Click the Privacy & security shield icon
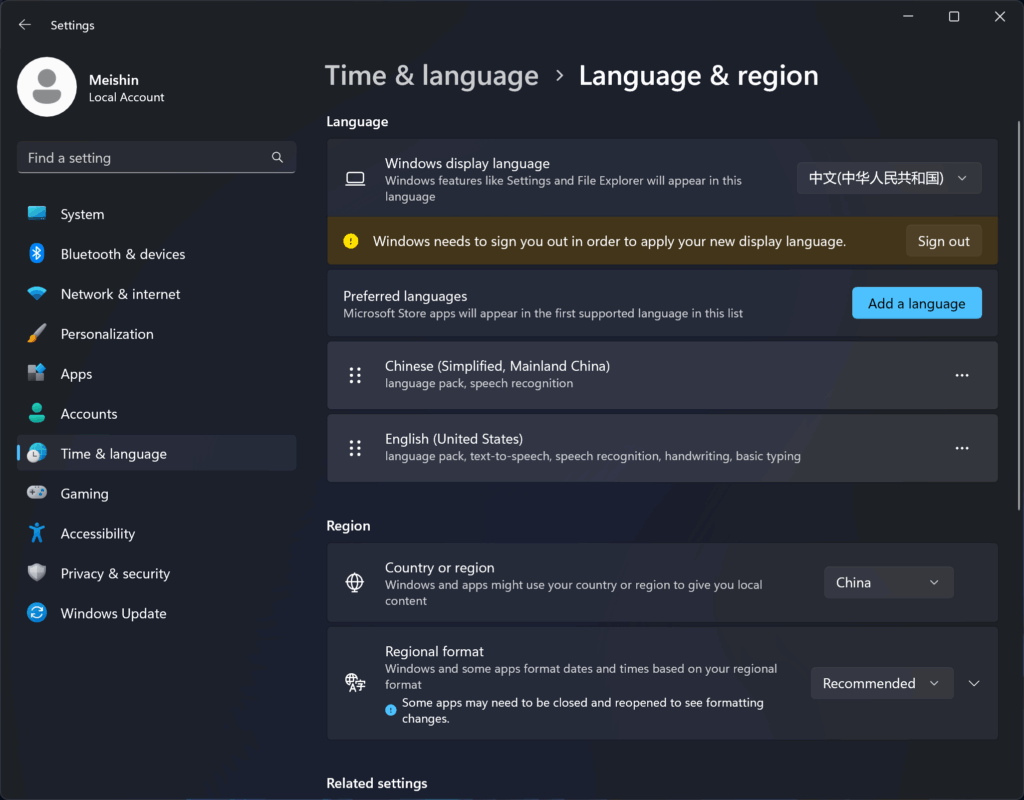Image resolution: width=1024 pixels, height=800 pixels. tap(37, 573)
